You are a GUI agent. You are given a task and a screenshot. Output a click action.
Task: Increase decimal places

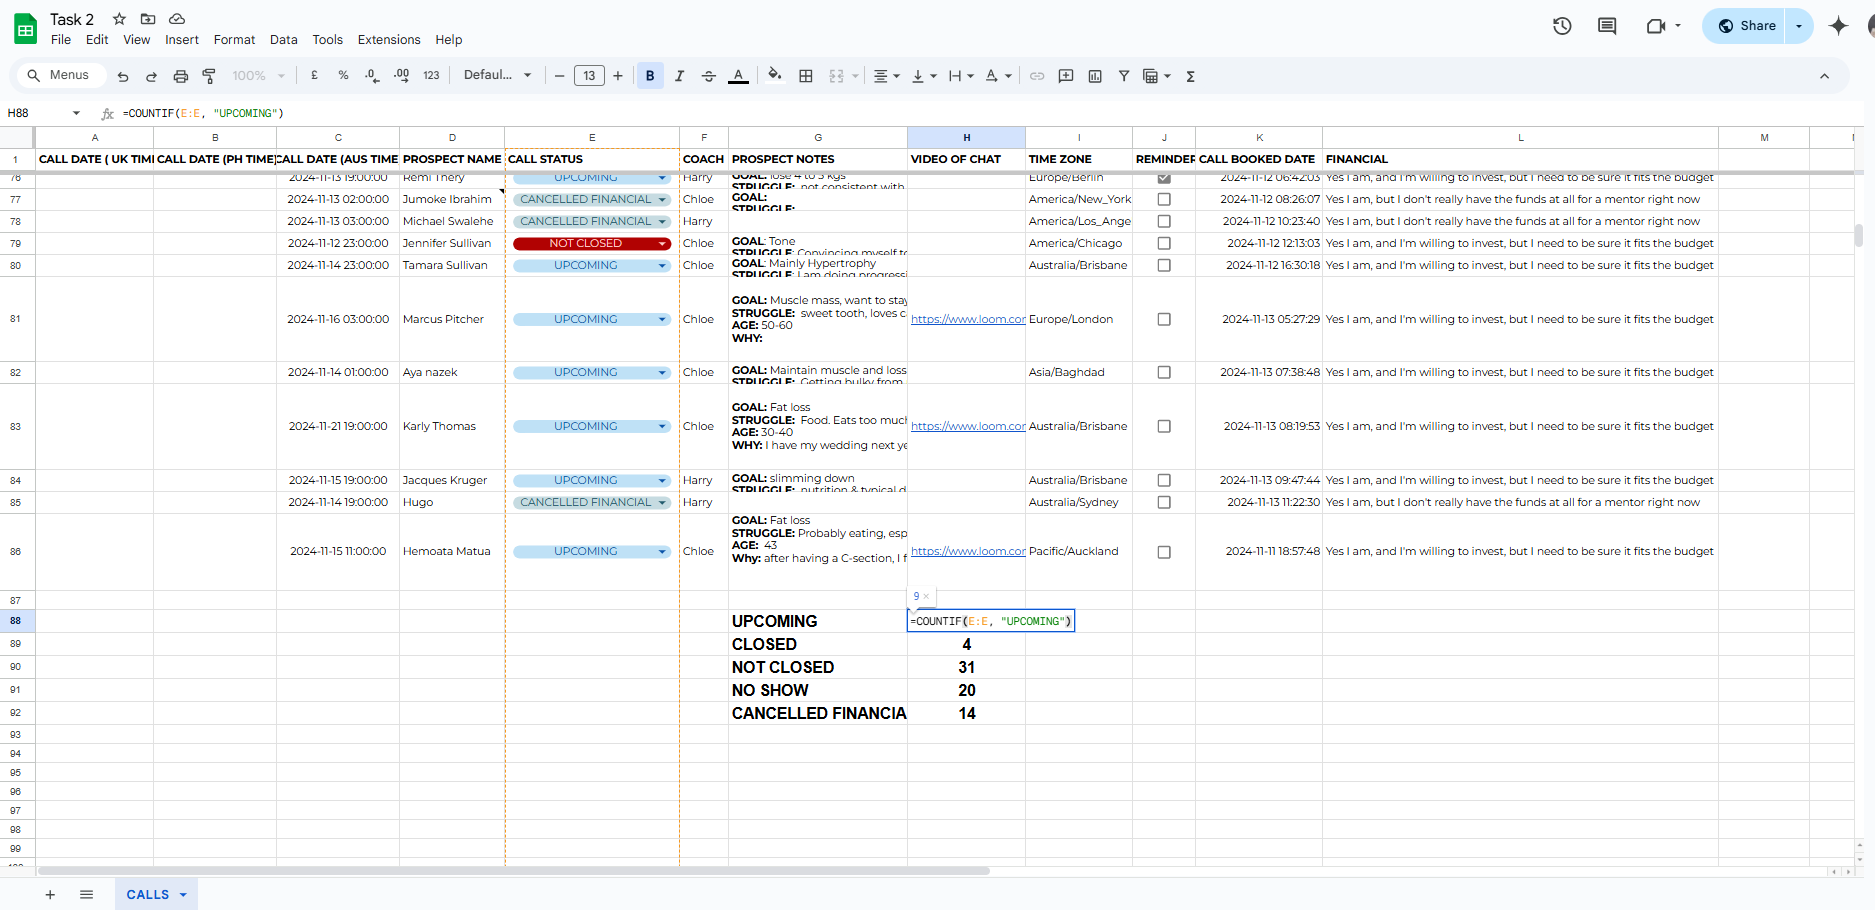(401, 76)
